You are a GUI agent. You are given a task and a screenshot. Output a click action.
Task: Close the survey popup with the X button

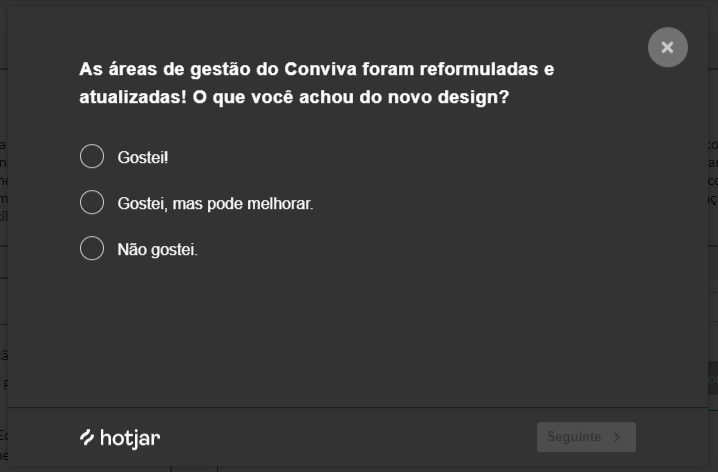click(x=667, y=47)
